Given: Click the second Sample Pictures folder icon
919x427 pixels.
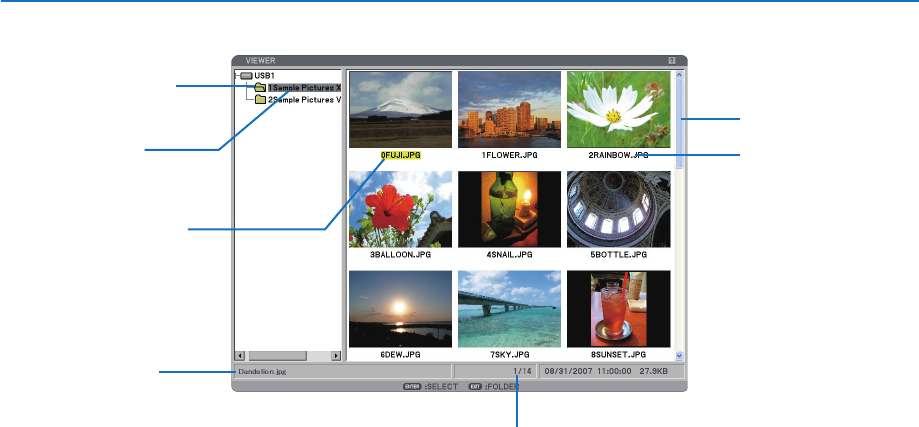Looking at the screenshot, I should click(x=260, y=100).
